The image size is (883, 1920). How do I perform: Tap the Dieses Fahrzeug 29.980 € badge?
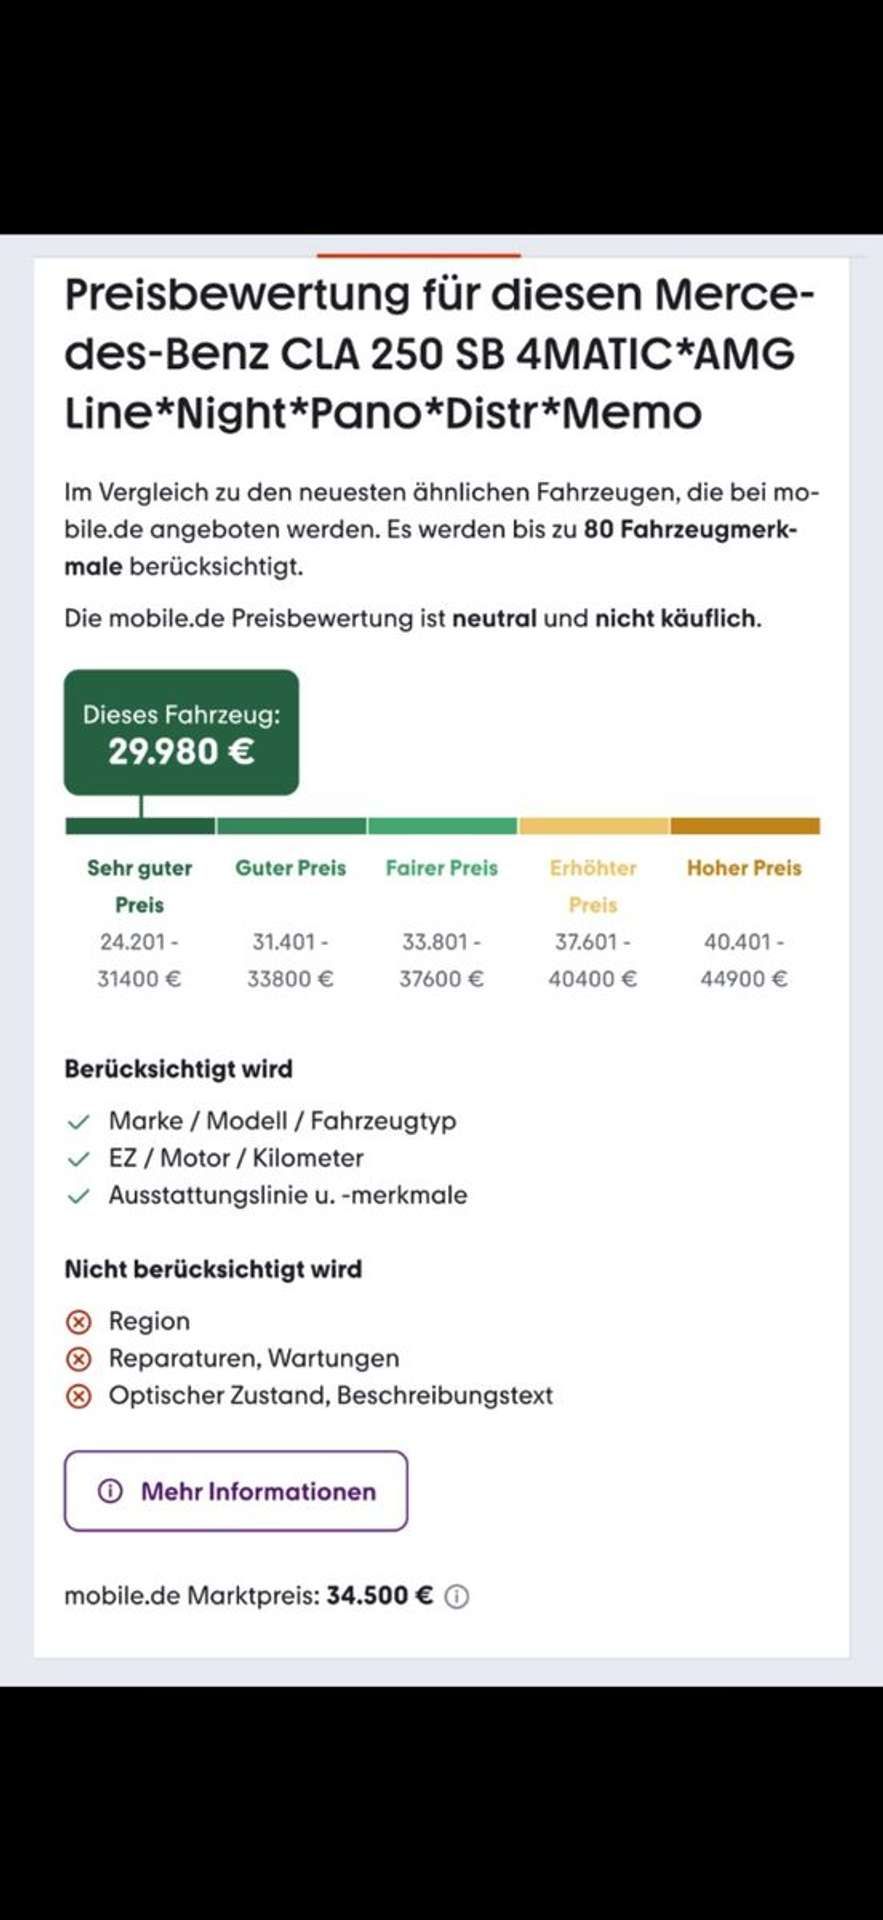tap(181, 733)
